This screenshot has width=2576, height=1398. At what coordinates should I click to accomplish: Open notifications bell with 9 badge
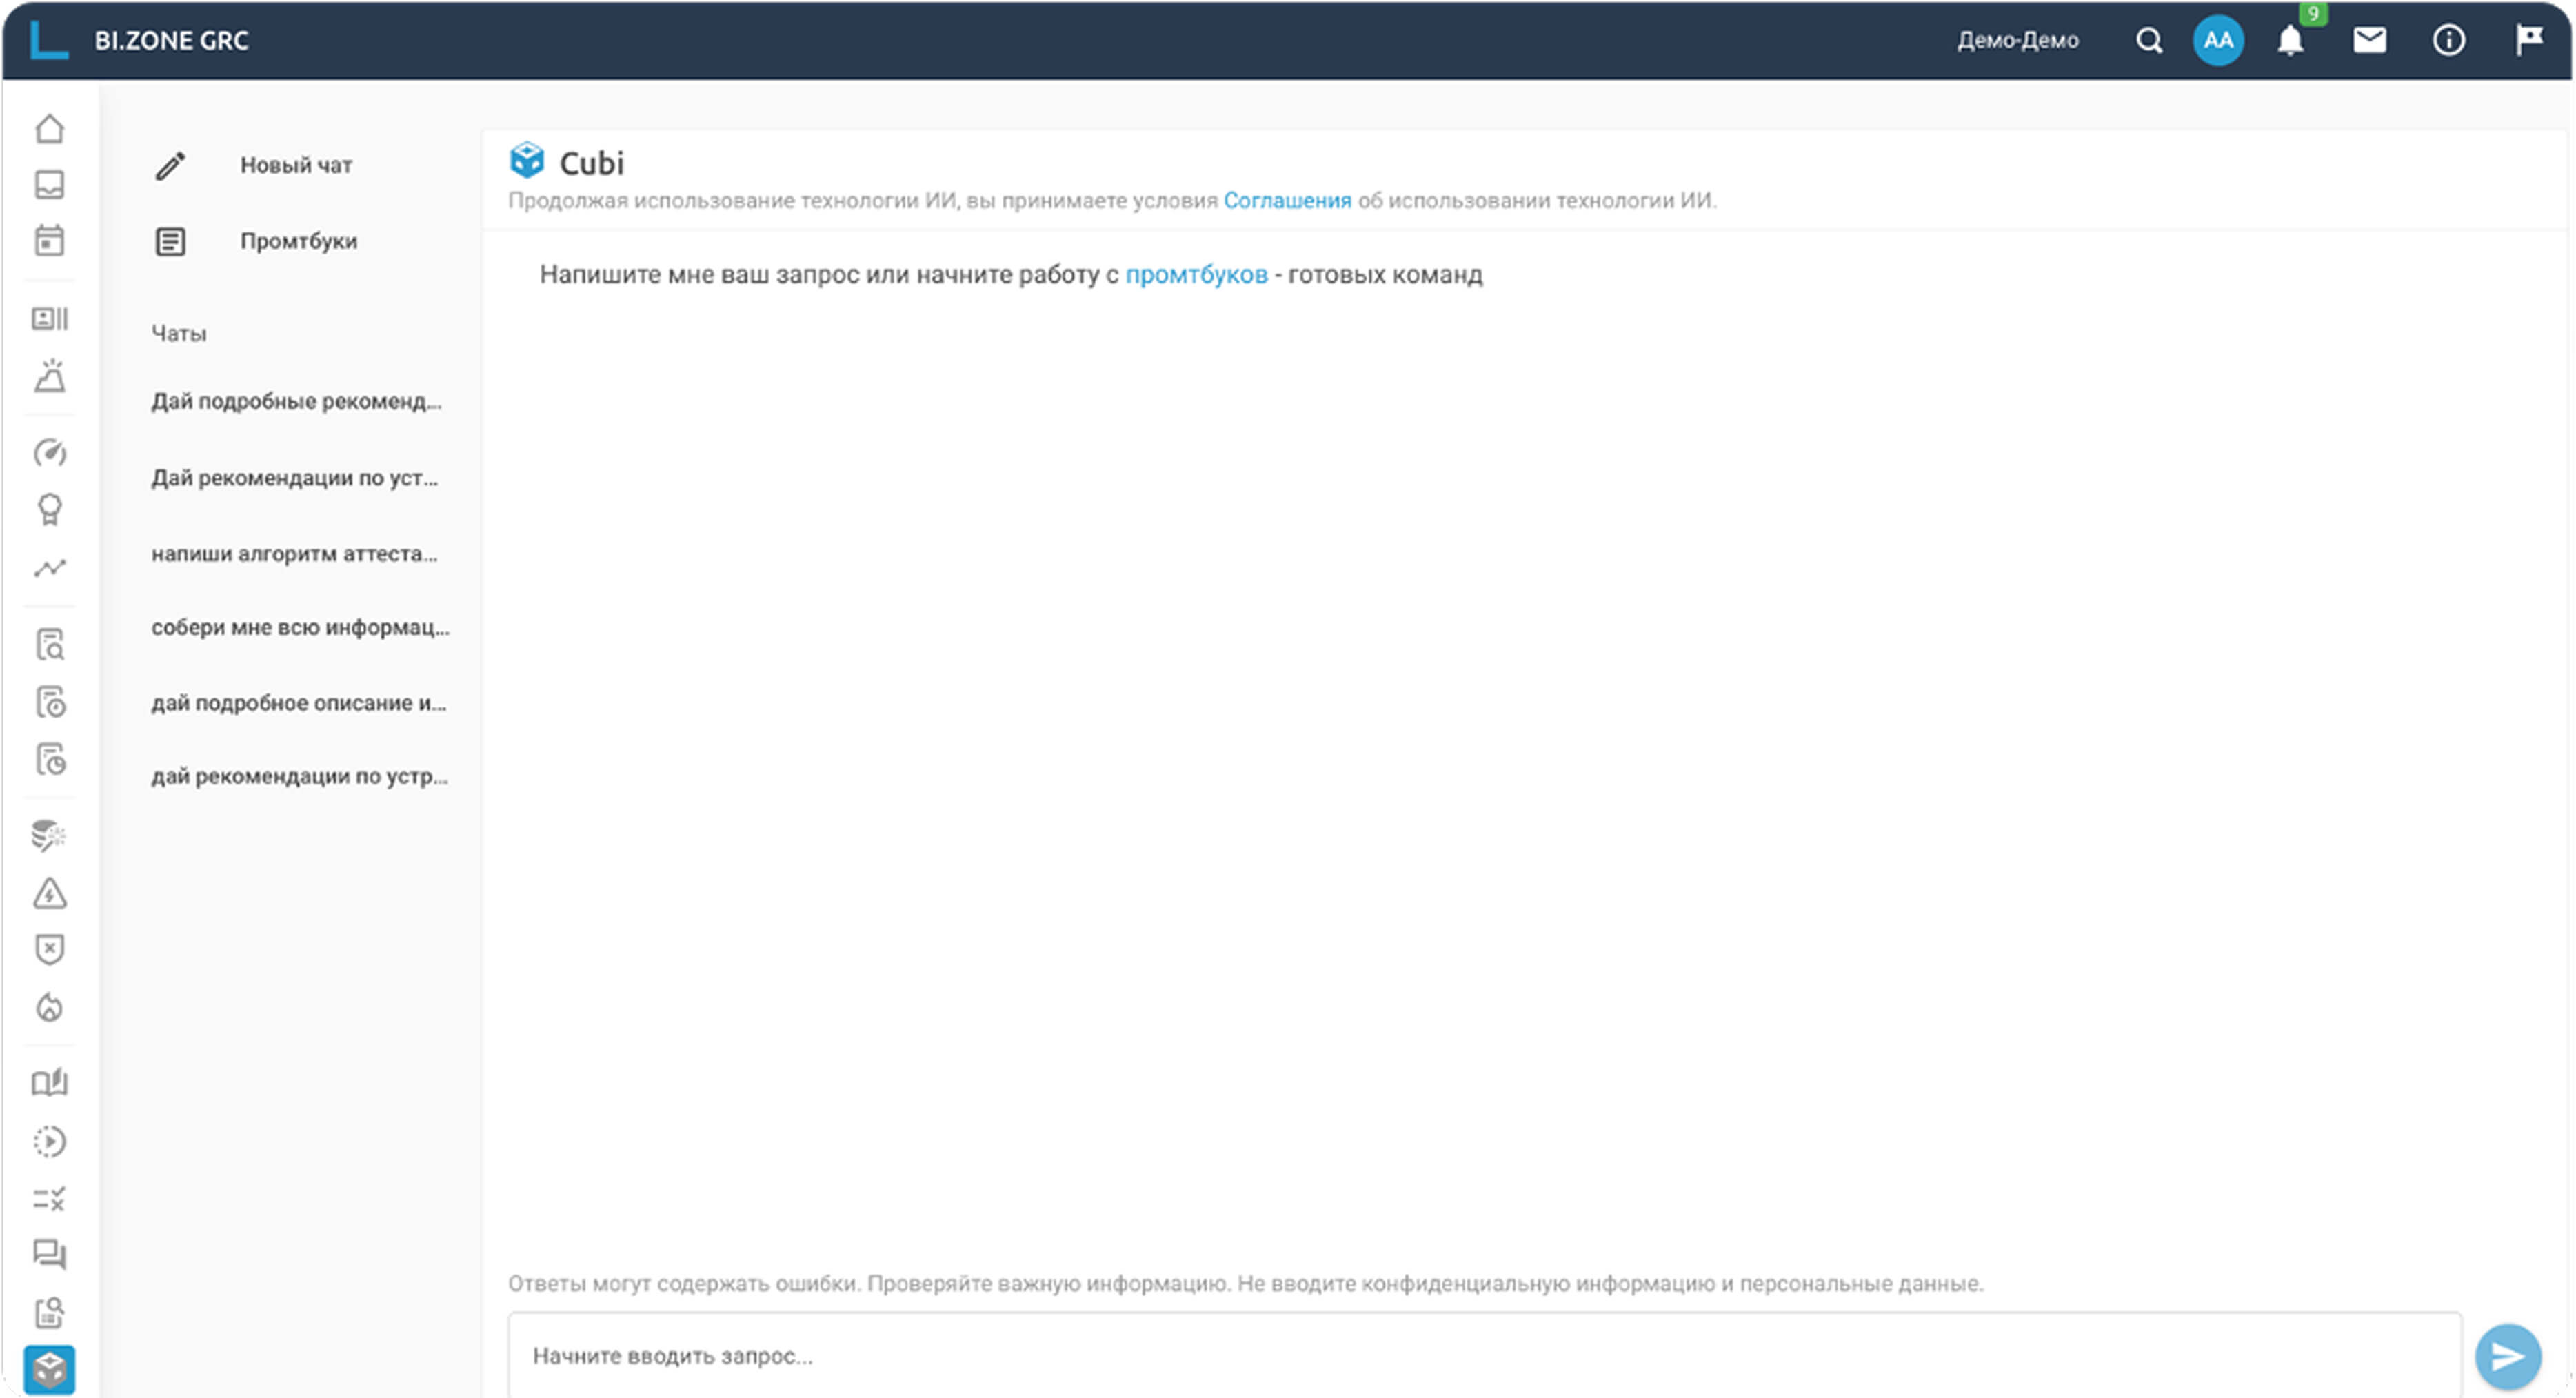click(x=2291, y=41)
